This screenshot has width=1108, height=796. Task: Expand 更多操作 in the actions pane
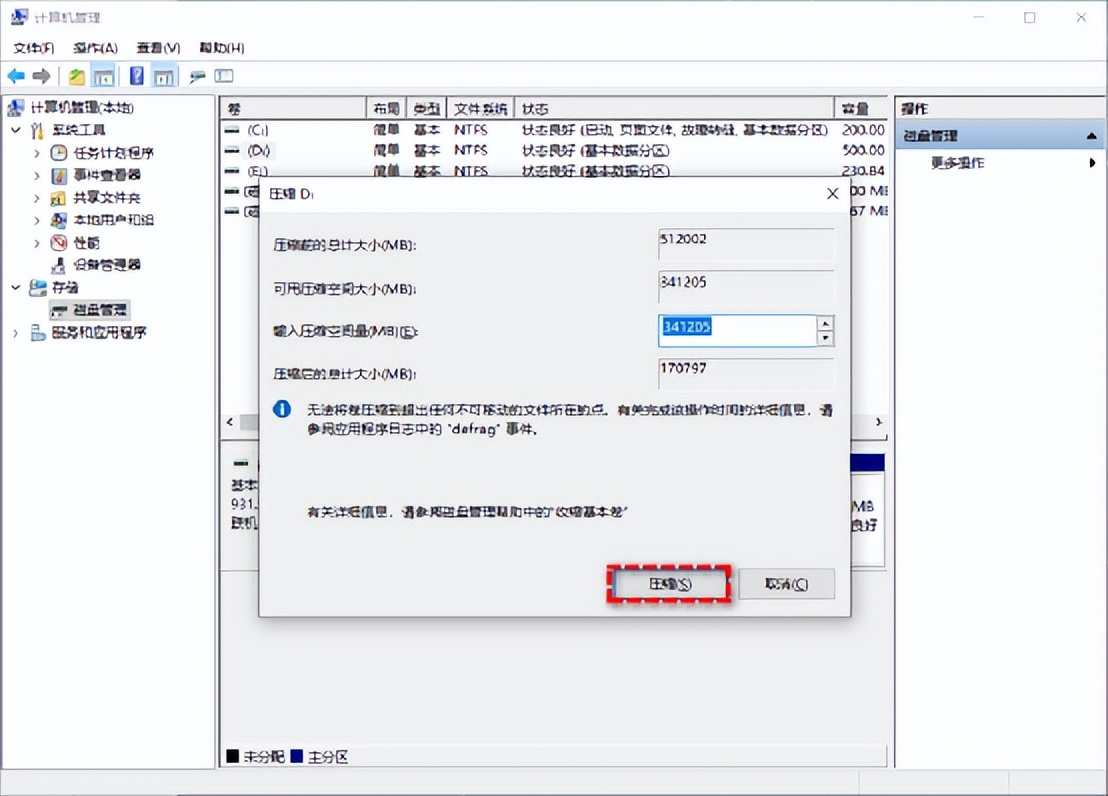click(x=958, y=163)
